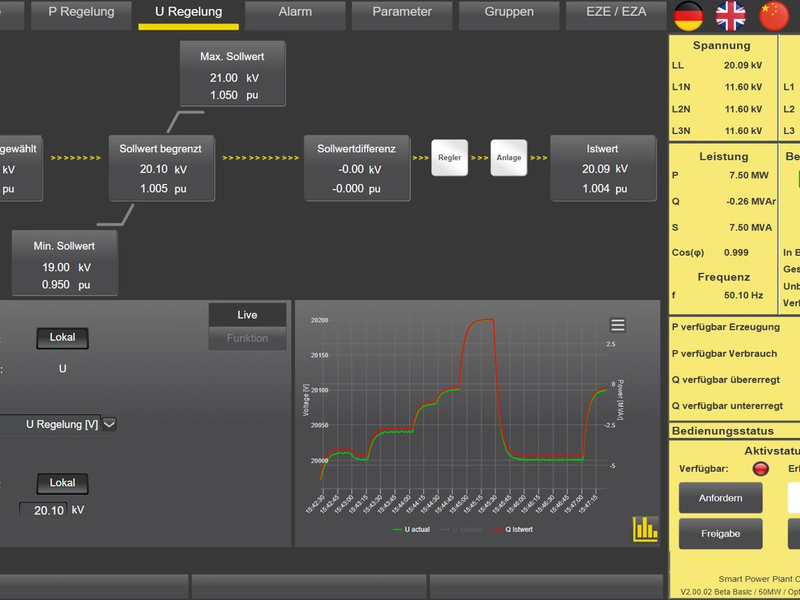Open the Parameter tab
Viewport: 800px width, 600px height.
[x=402, y=13]
